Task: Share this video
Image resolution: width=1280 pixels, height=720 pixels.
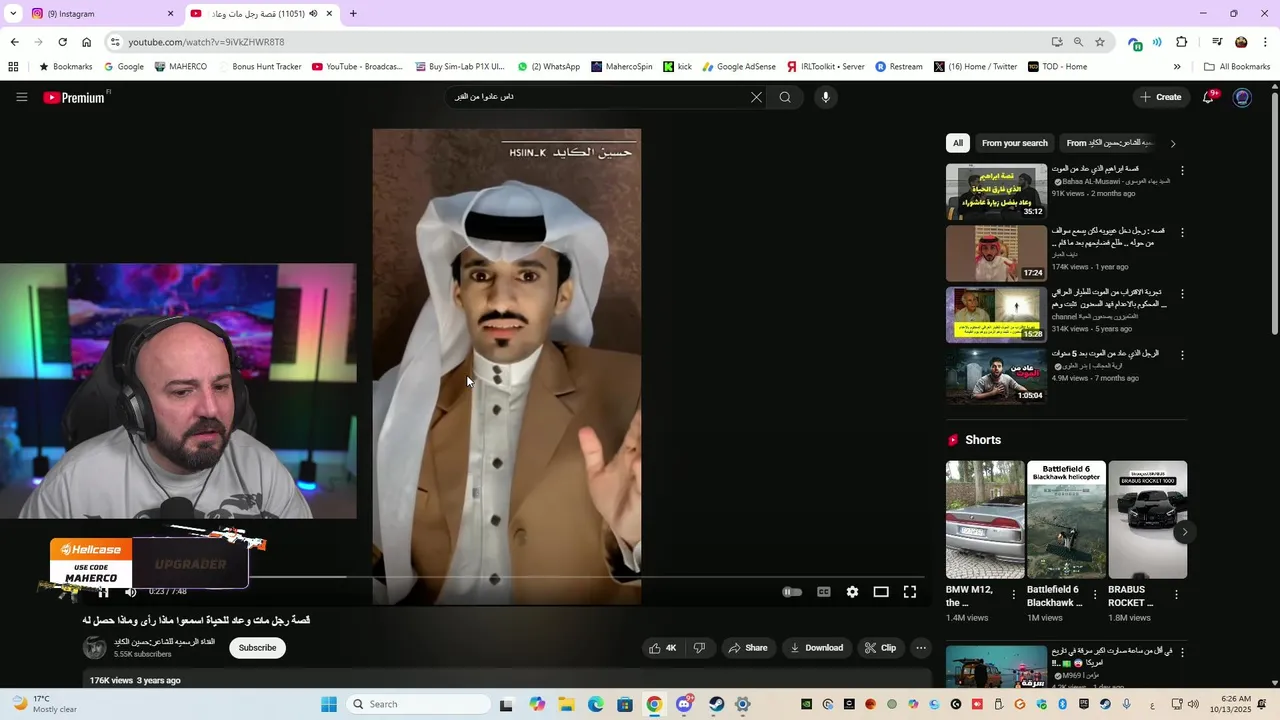Action: pyautogui.click(x=748, y=648)
